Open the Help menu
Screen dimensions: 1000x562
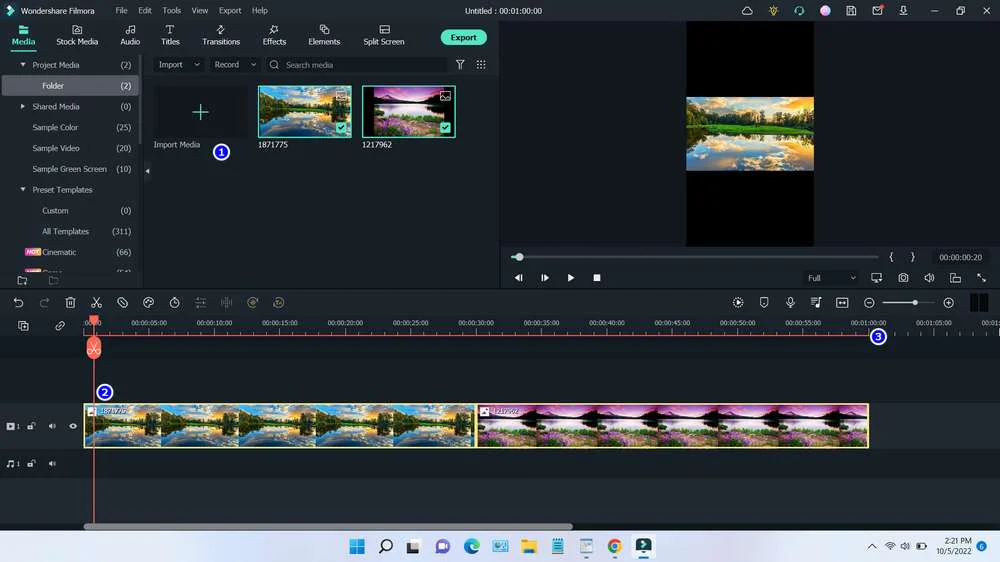pos(260,11)
